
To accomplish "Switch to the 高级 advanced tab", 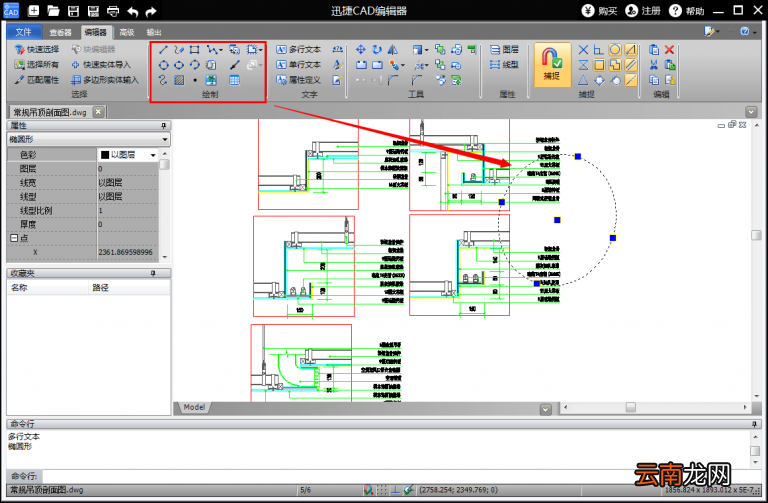I will pos(127,32).
